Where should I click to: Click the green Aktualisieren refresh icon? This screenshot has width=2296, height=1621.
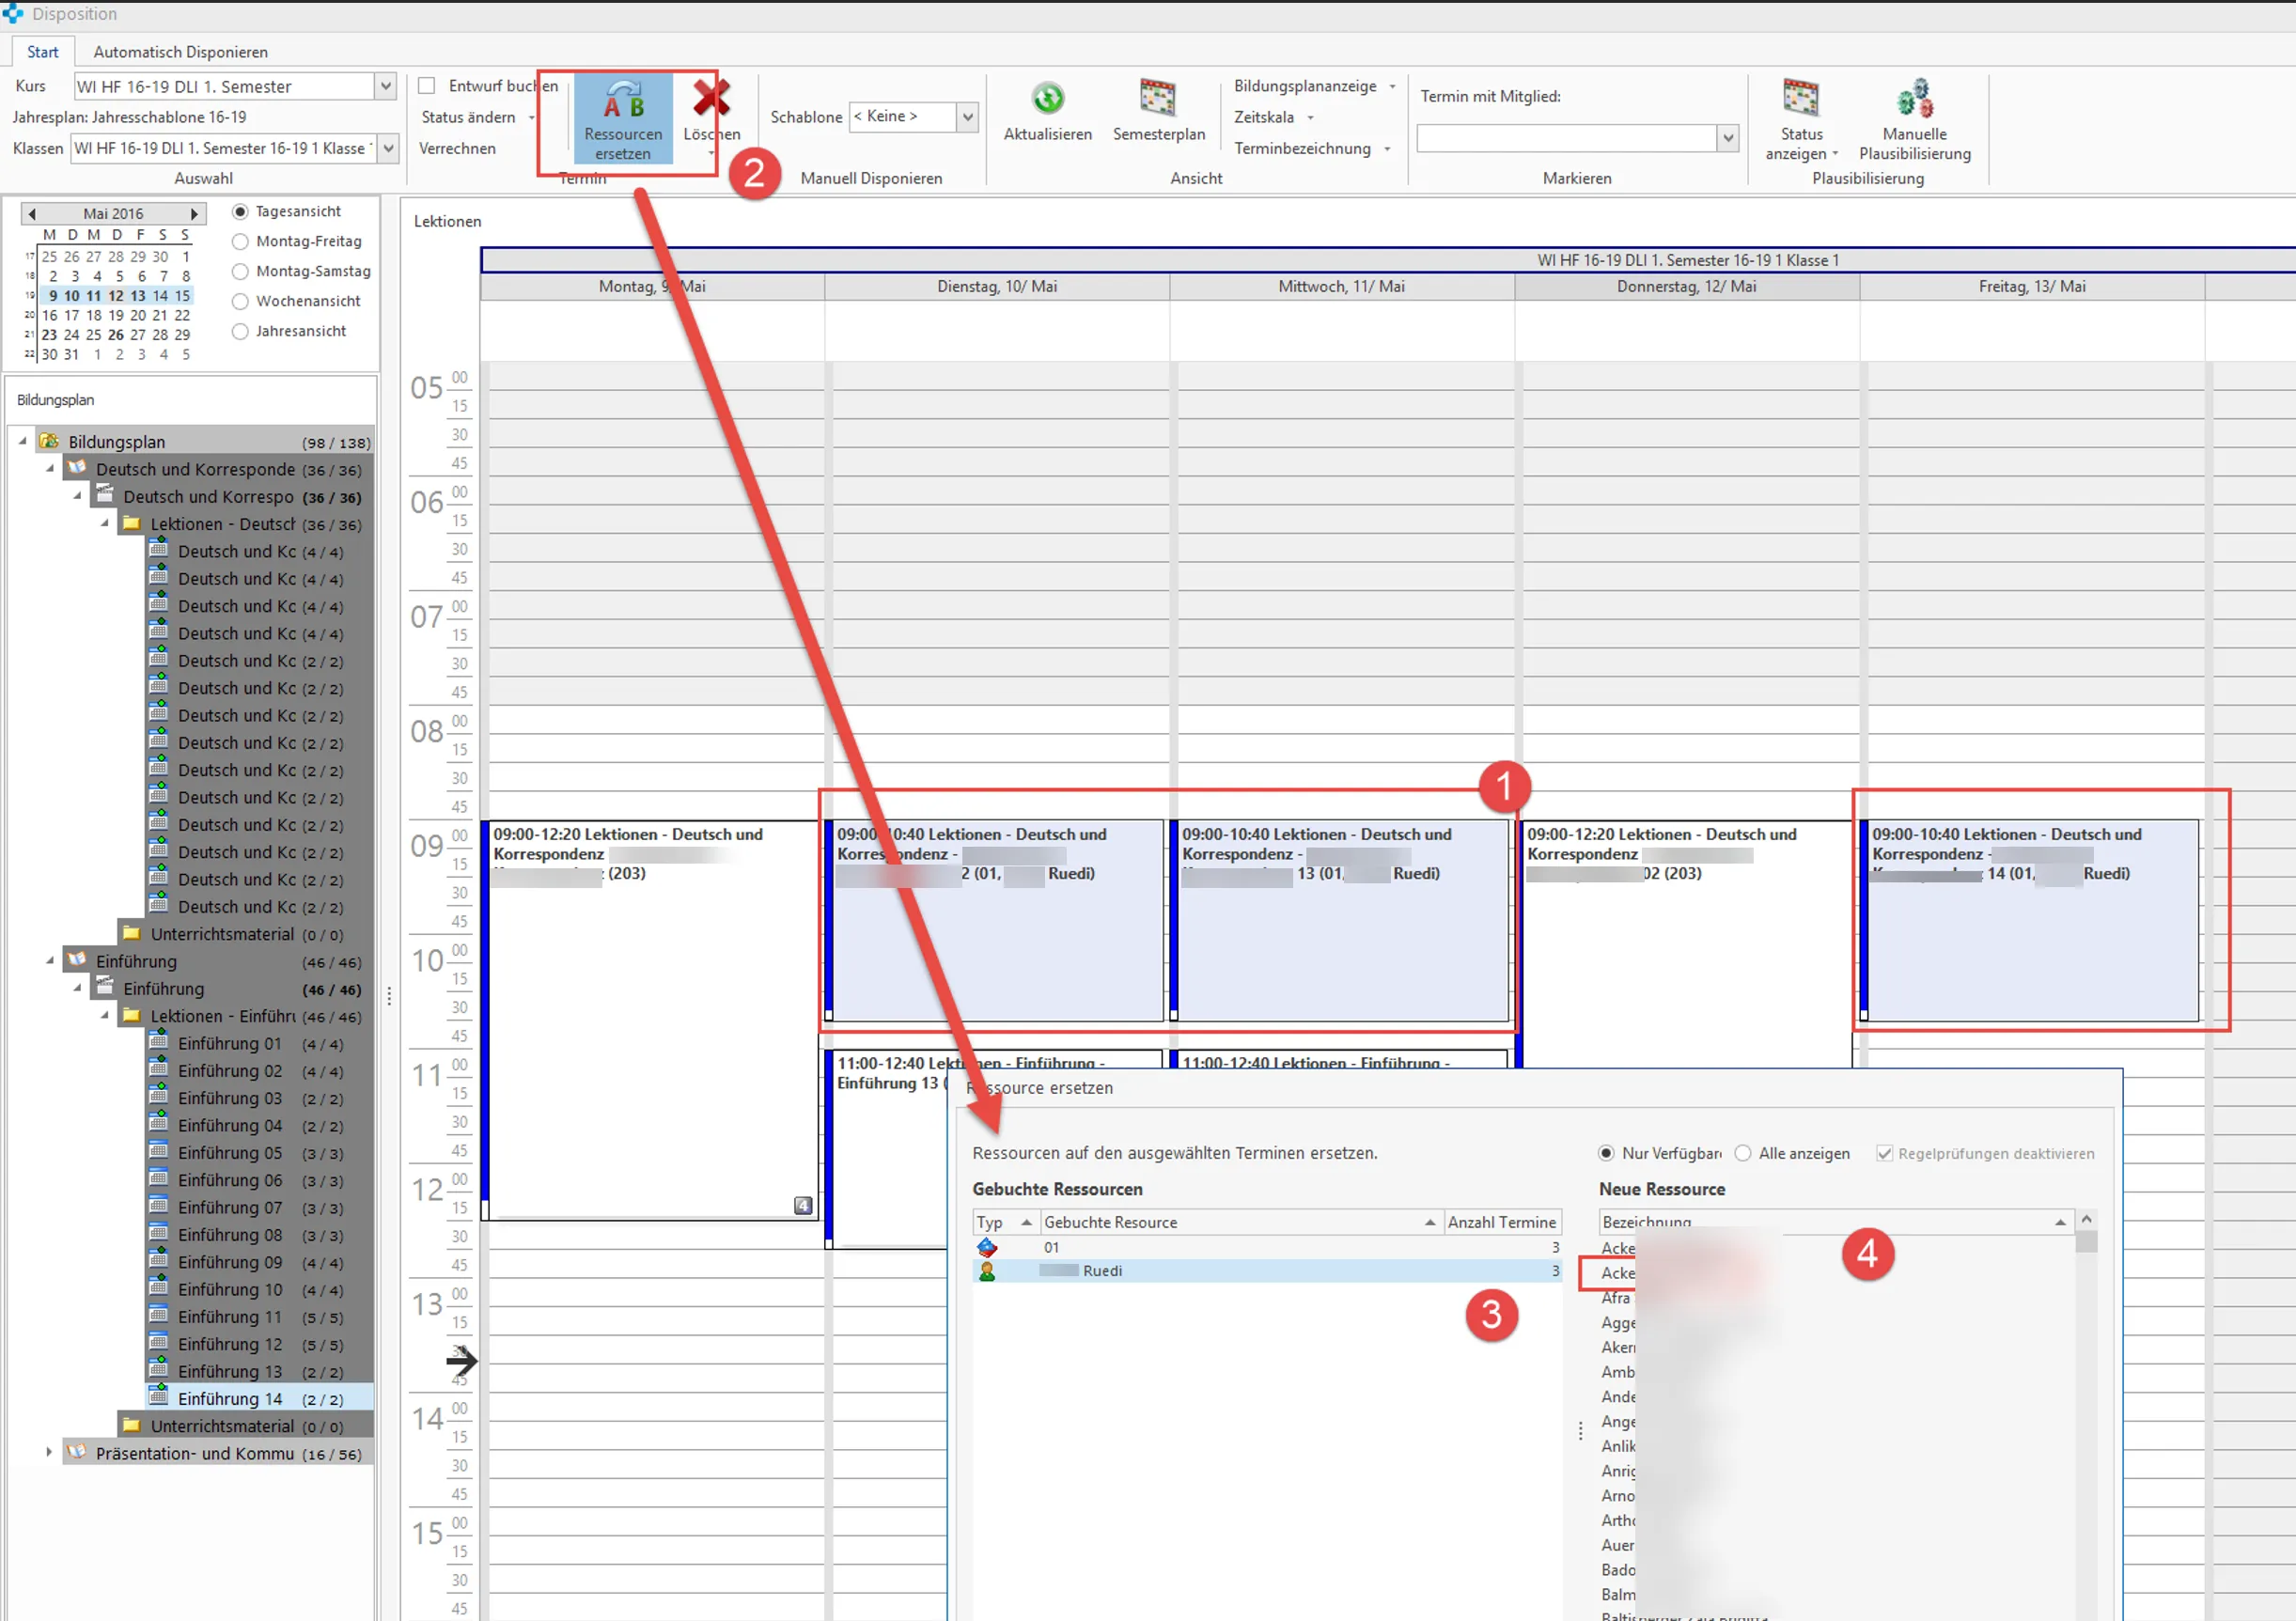[x=1047, y=99]
